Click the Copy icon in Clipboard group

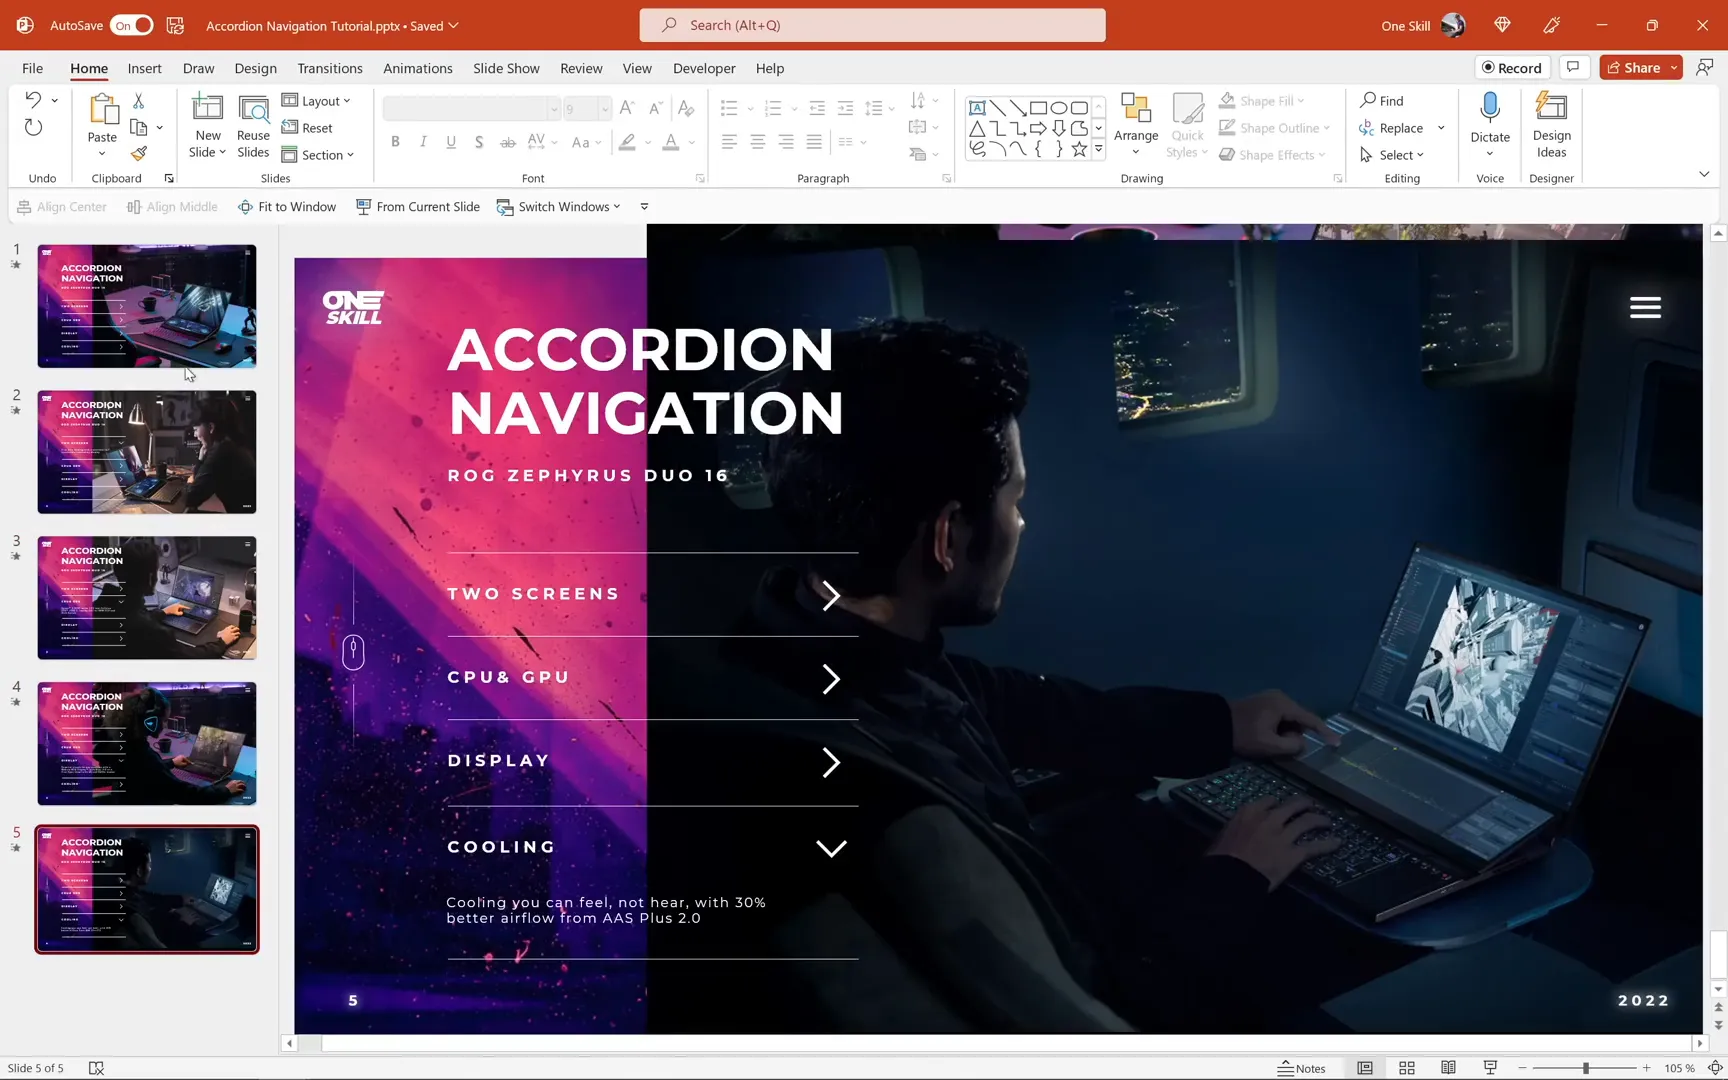point(139,128)
